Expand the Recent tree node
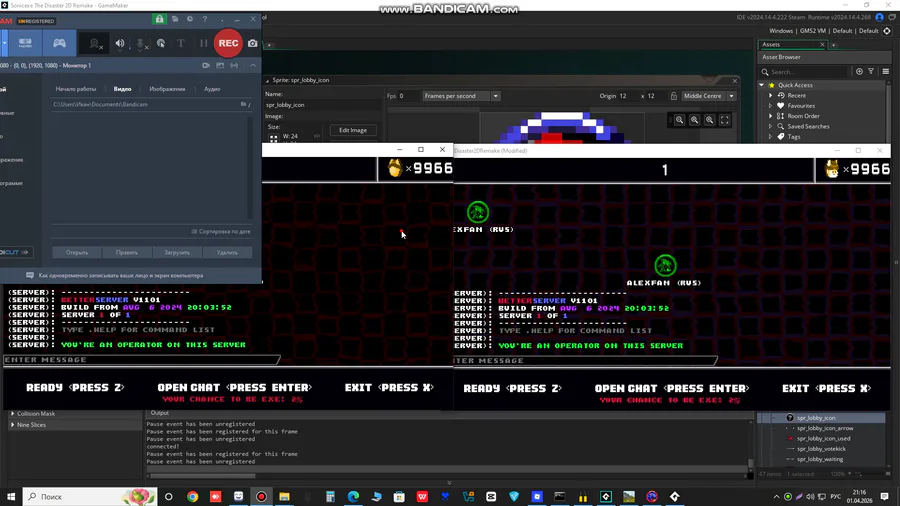 771,95
